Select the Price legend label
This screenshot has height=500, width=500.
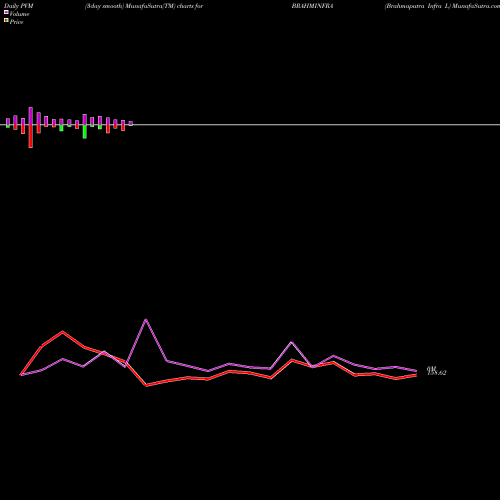(16, 22)
